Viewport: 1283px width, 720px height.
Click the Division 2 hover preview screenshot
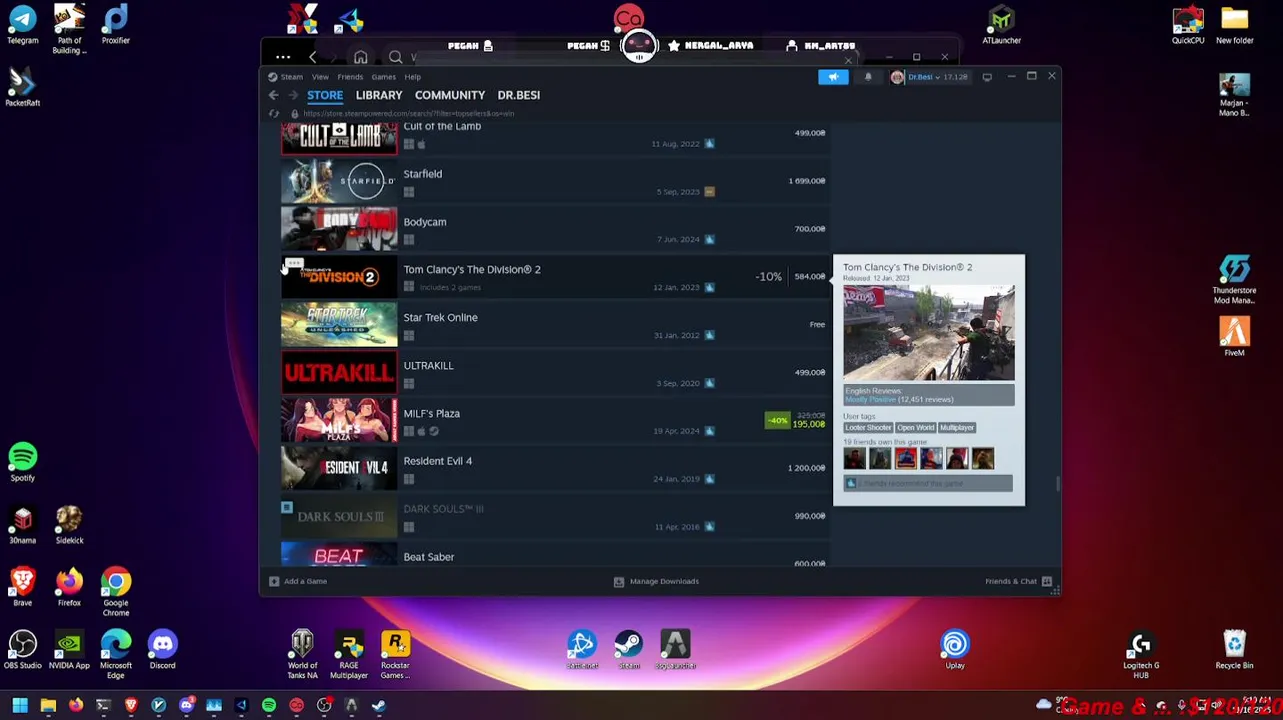coord(928,333)
